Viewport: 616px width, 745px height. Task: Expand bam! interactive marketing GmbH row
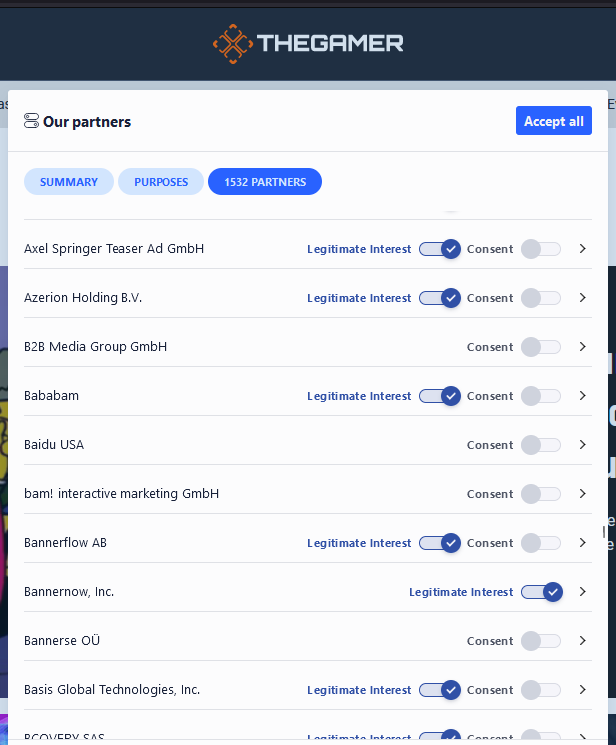[582, 494]
